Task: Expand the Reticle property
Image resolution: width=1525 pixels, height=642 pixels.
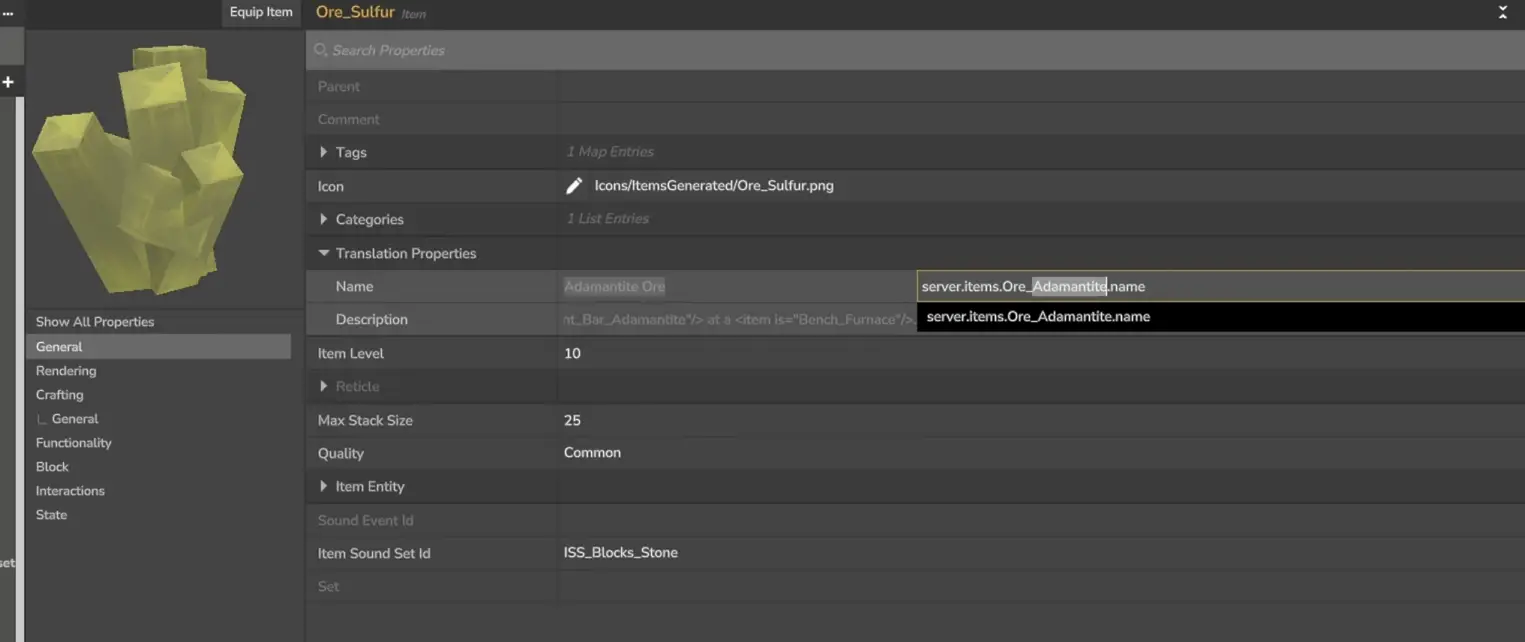Action: point(323,386)
